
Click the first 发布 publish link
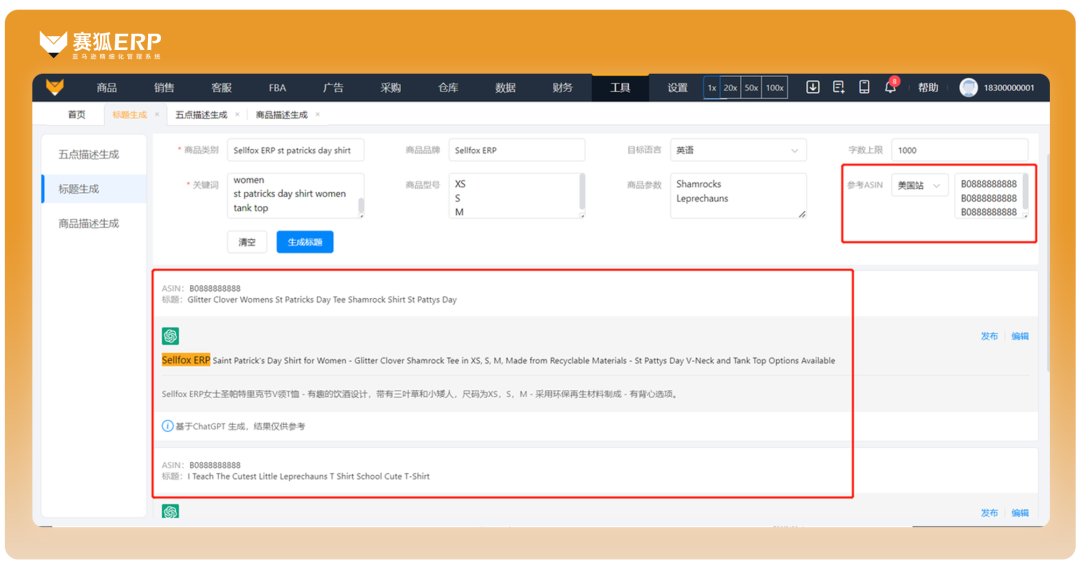(989, 336)
